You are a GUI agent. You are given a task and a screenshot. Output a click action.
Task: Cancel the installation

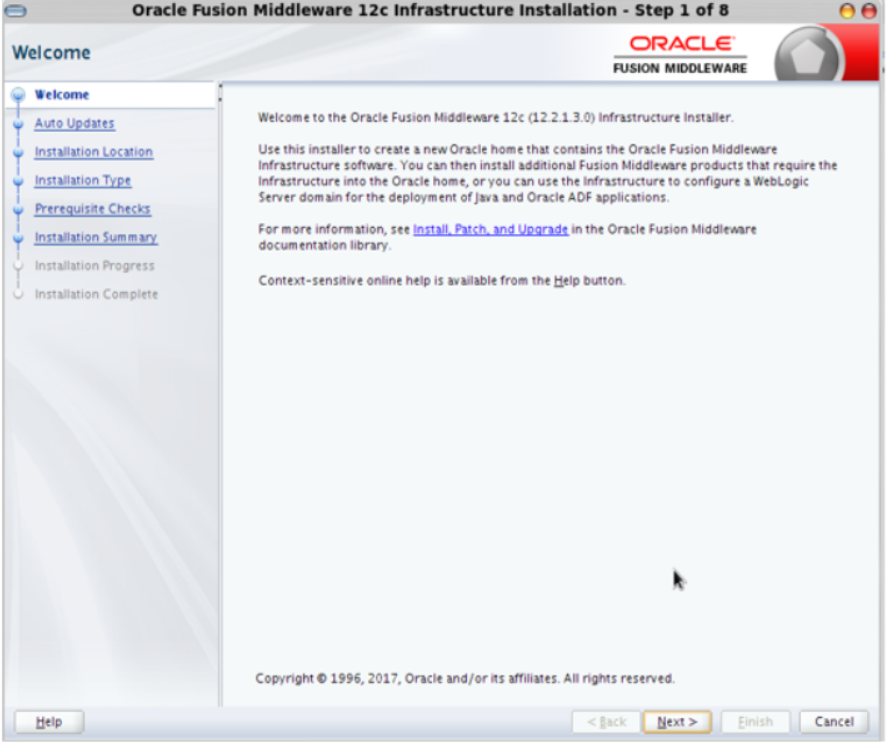coord(834,722)
